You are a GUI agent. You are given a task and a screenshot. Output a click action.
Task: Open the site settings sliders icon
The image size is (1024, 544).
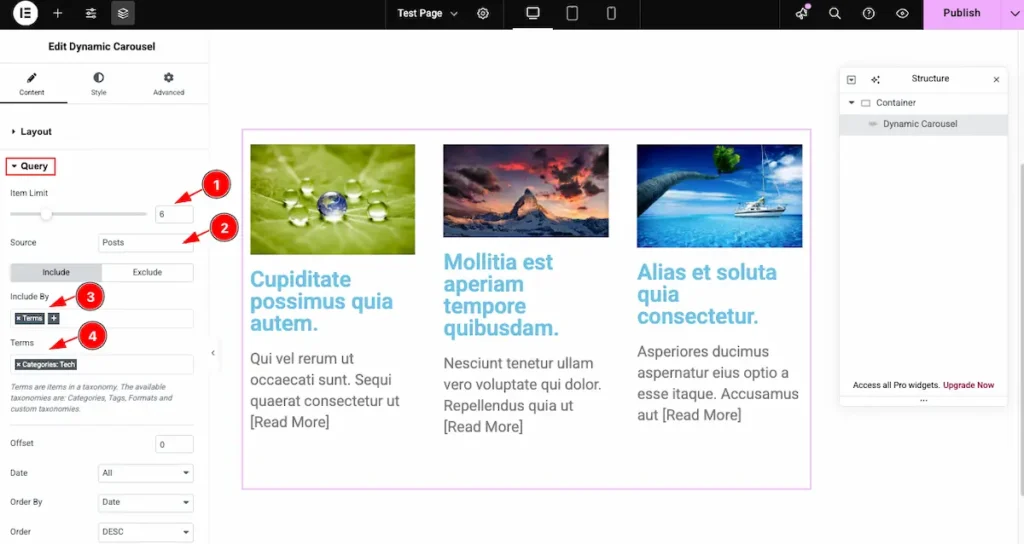91,14
